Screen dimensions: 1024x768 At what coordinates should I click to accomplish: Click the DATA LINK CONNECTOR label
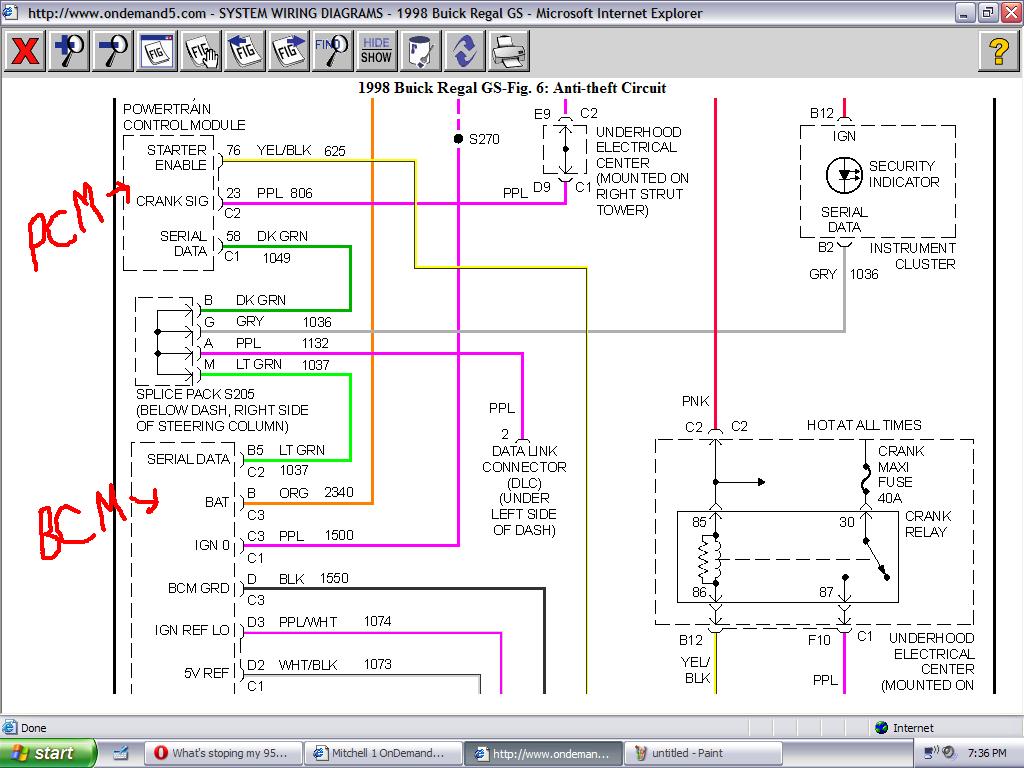click(x=524, y=459)
